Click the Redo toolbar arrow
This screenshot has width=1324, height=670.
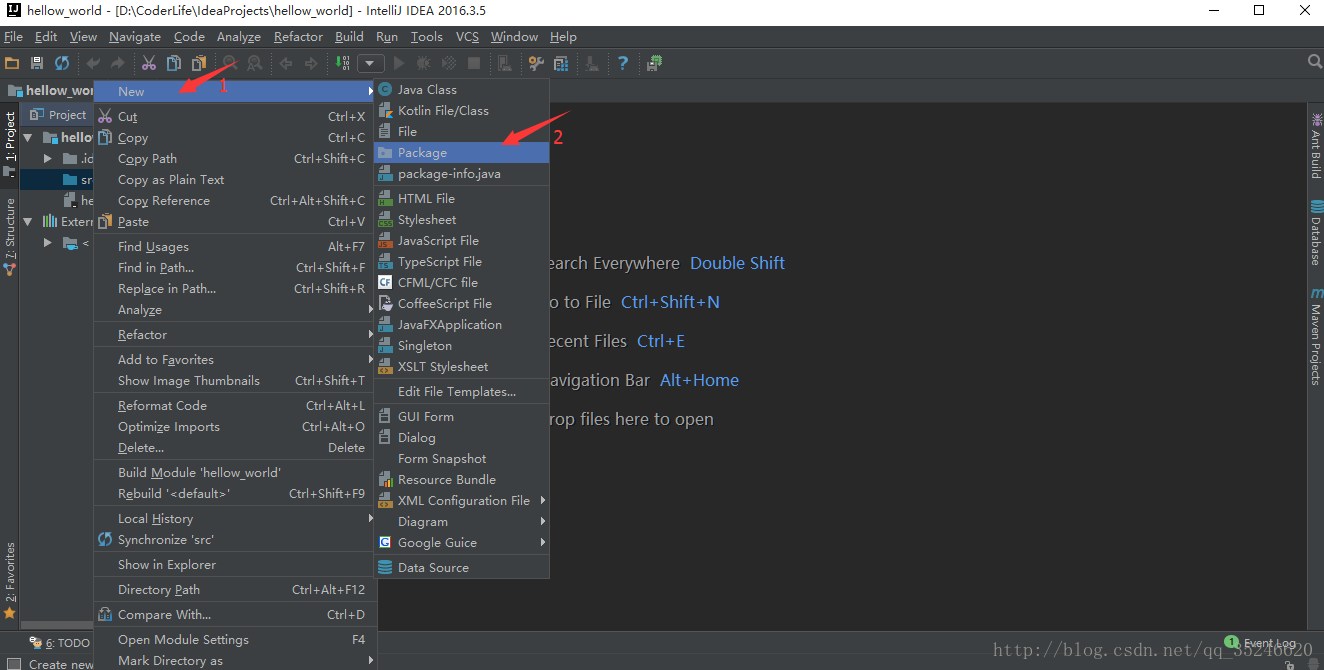coord(118,63)
